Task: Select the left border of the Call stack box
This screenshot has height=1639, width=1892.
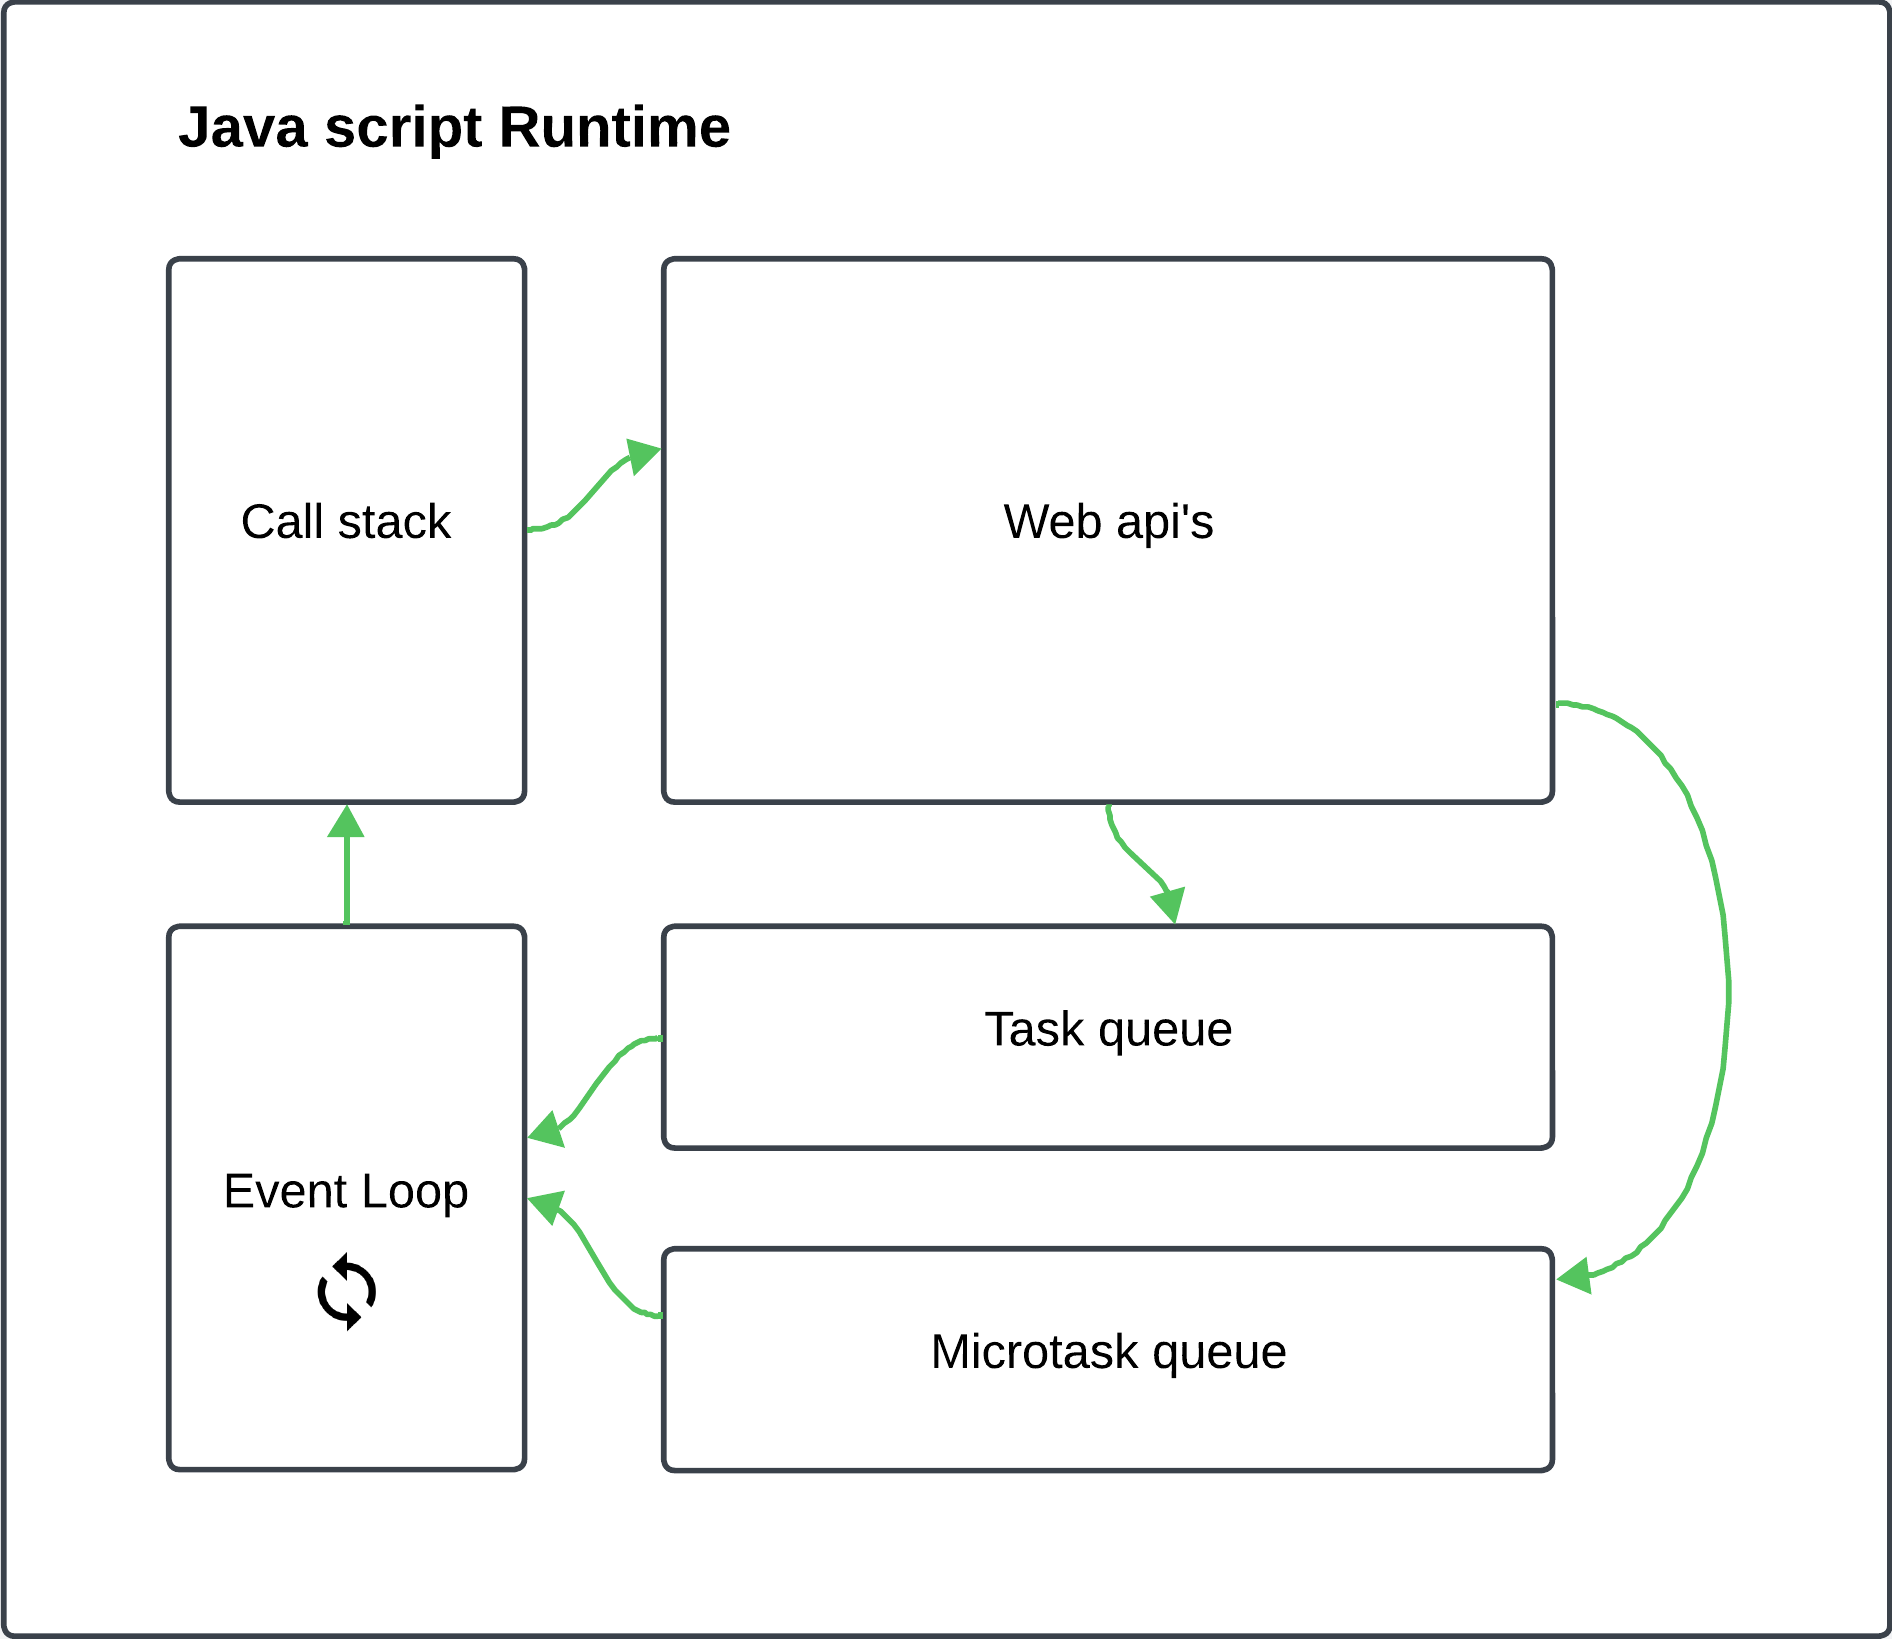Action: click(x=170, y=530)
